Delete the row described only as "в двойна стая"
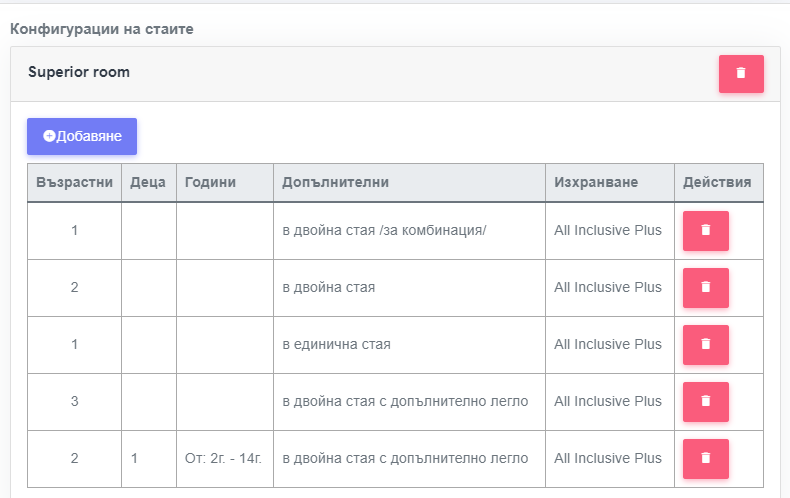This screenshot has width=790, height=498. coord(705,288)
